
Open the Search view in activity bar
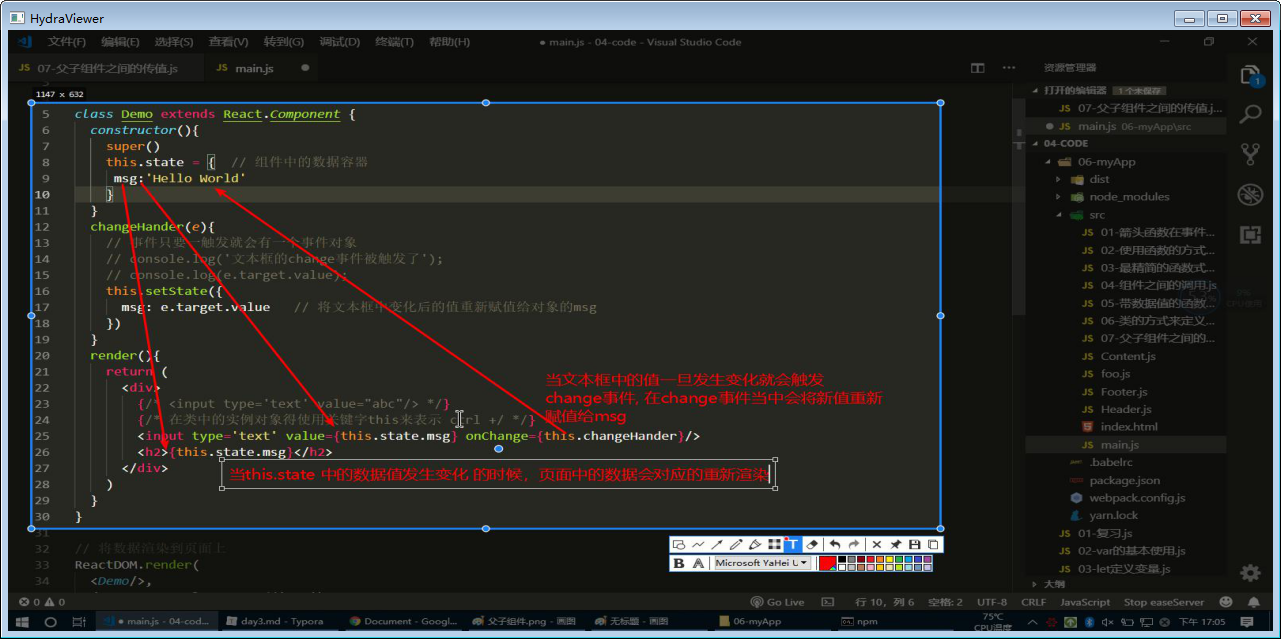click(x=1250, y=113)
